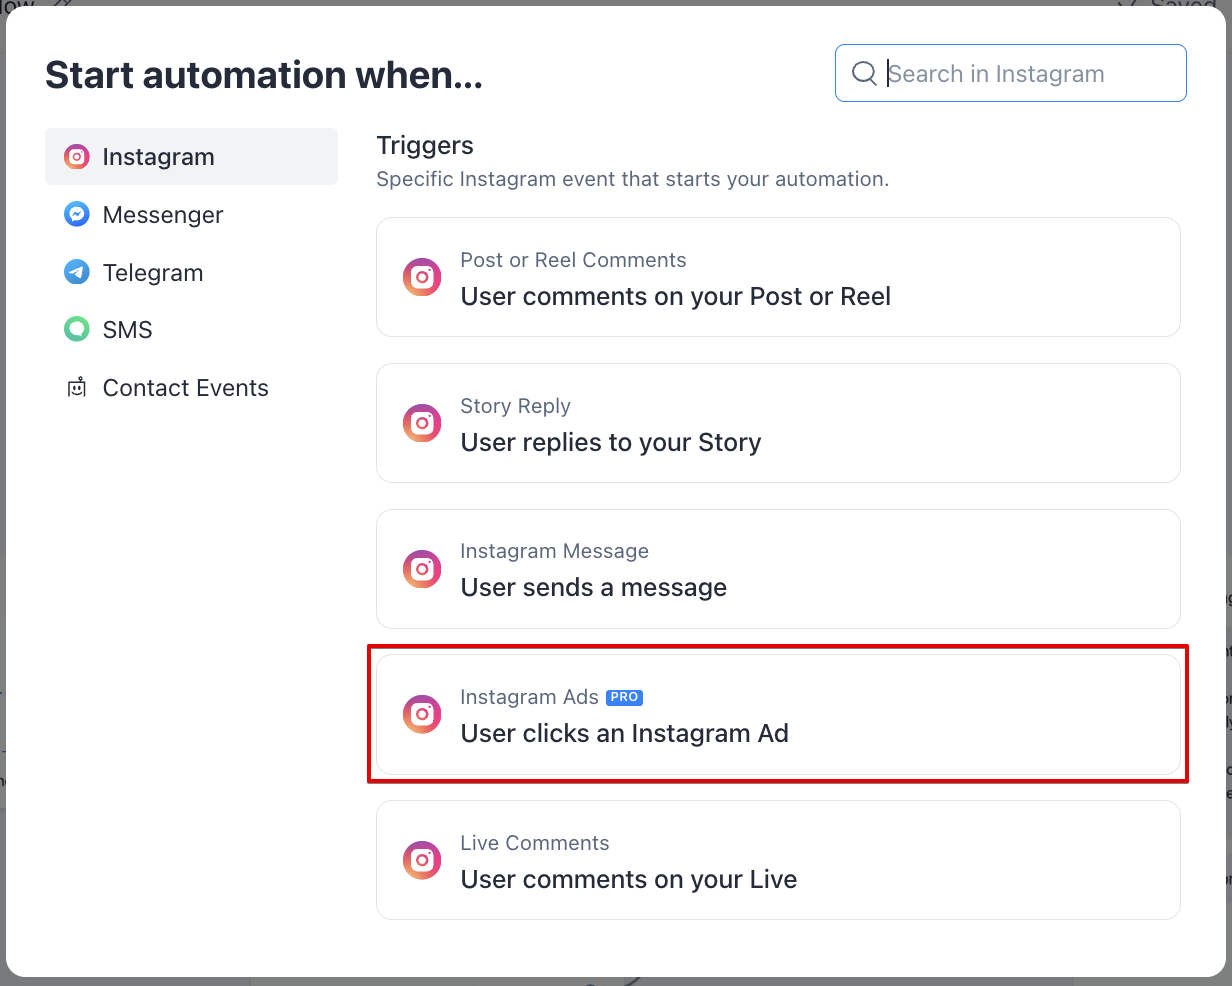
Task: Click the Instagram icon on the Live Comments card
Action: tap(422, 860)
